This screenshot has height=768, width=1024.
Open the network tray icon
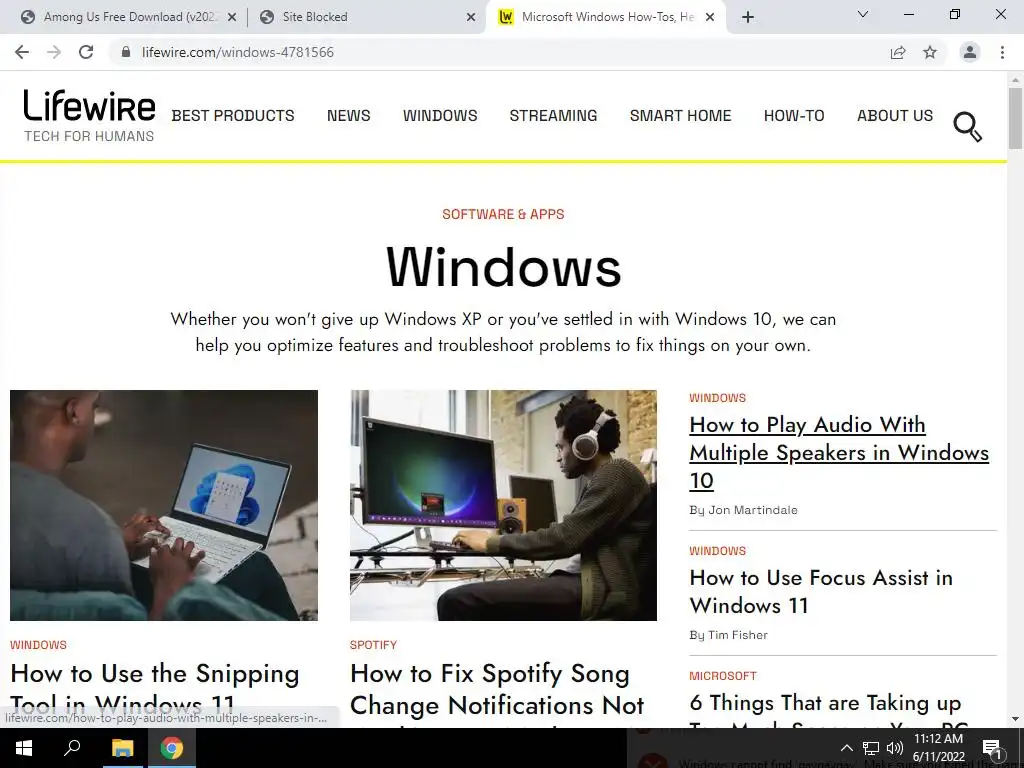[871, 748]
